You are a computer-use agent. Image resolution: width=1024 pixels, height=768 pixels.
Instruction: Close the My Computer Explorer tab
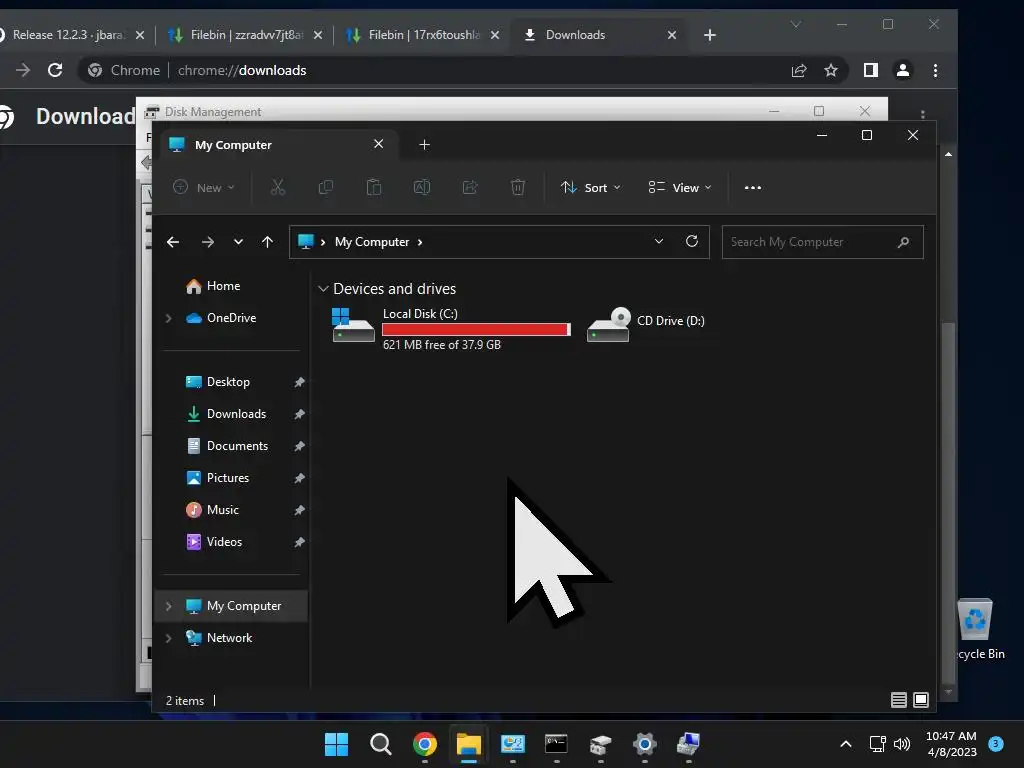pyautogui.click(x=379, y=144)
